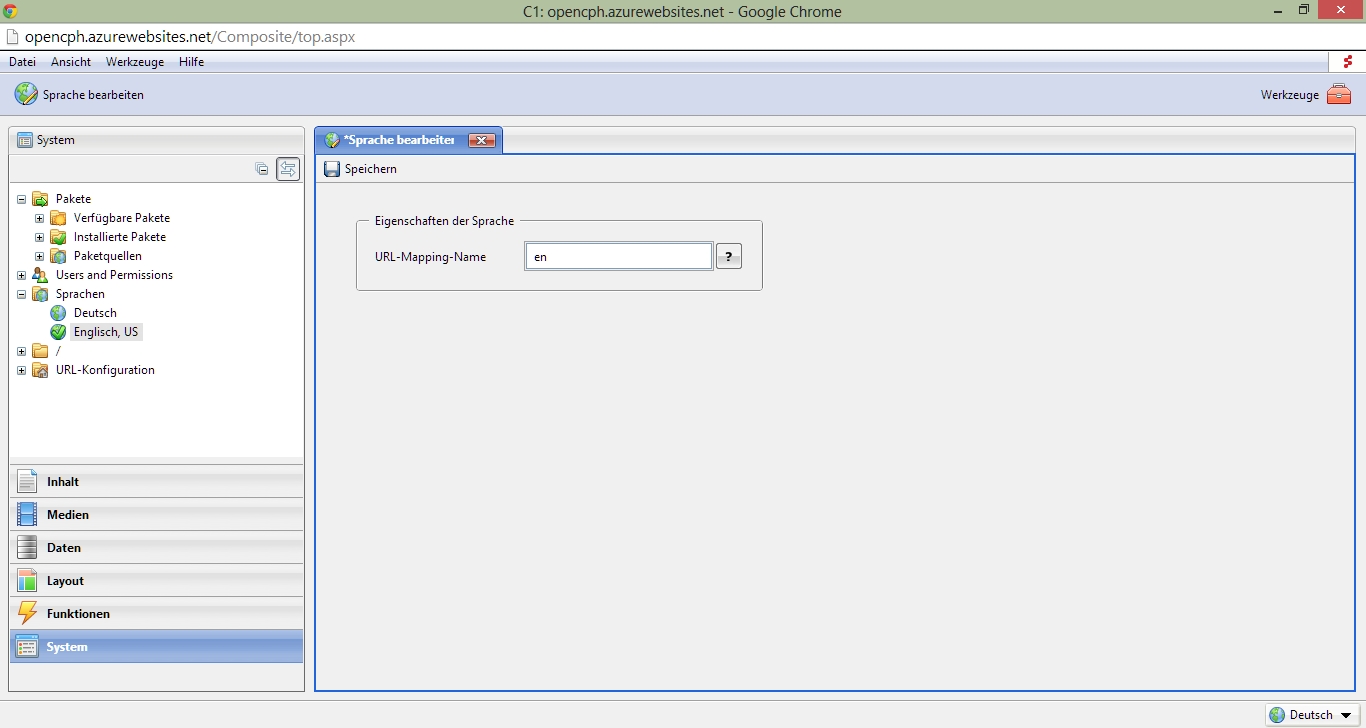Click the red icon in menu bar corner
The height and width of the screenshot is (728, 1366).
1347,62
